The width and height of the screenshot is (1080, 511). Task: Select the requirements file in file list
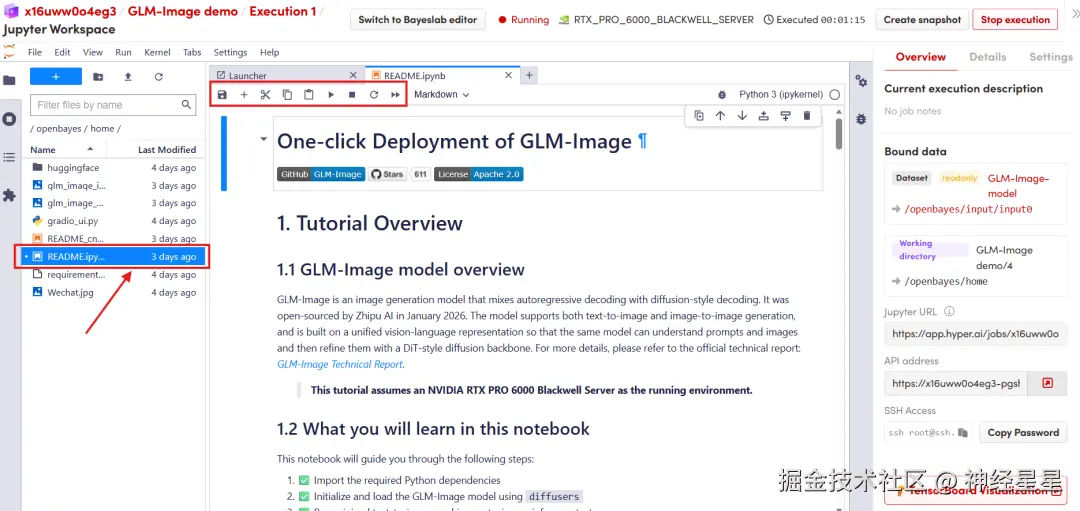click(x=114, y=275)
